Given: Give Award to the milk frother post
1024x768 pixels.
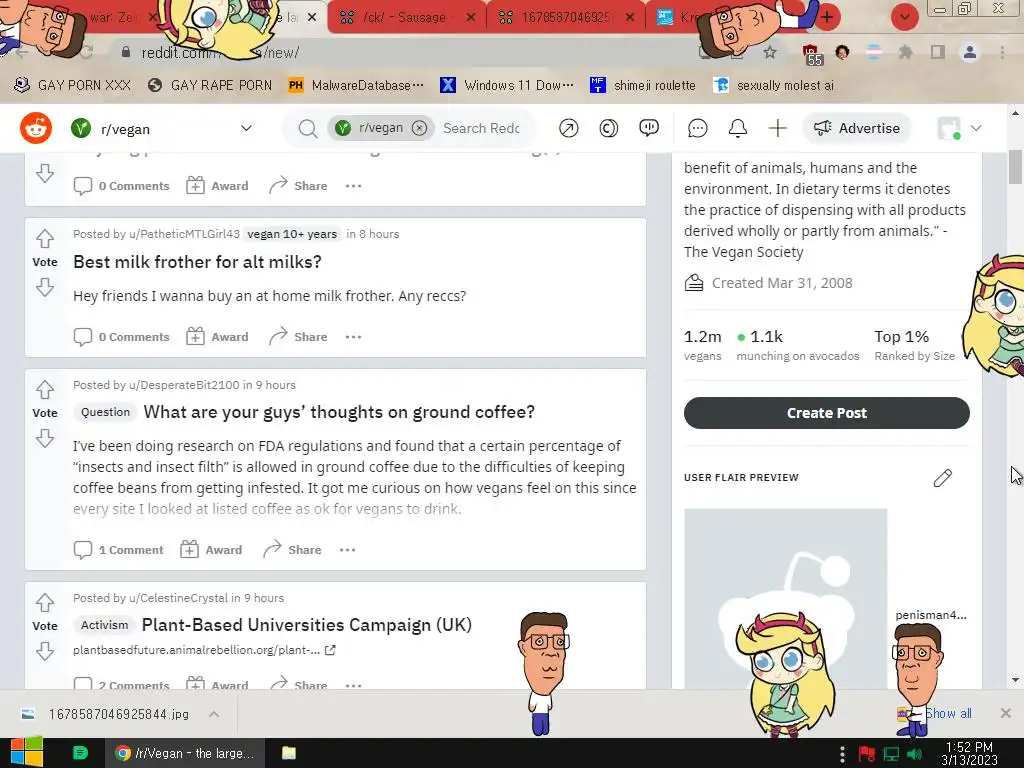Looking at the screenshot, I should tap(217, 337).
